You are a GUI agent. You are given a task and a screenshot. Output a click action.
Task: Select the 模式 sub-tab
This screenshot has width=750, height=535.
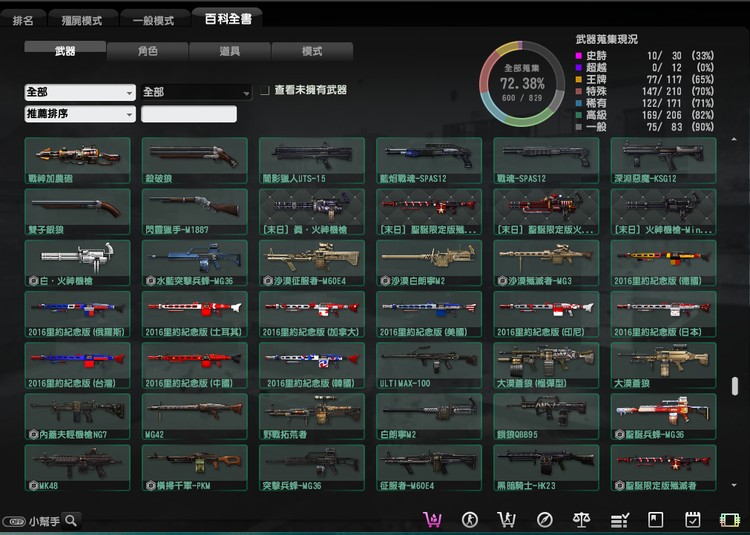(x=312, y=51)
